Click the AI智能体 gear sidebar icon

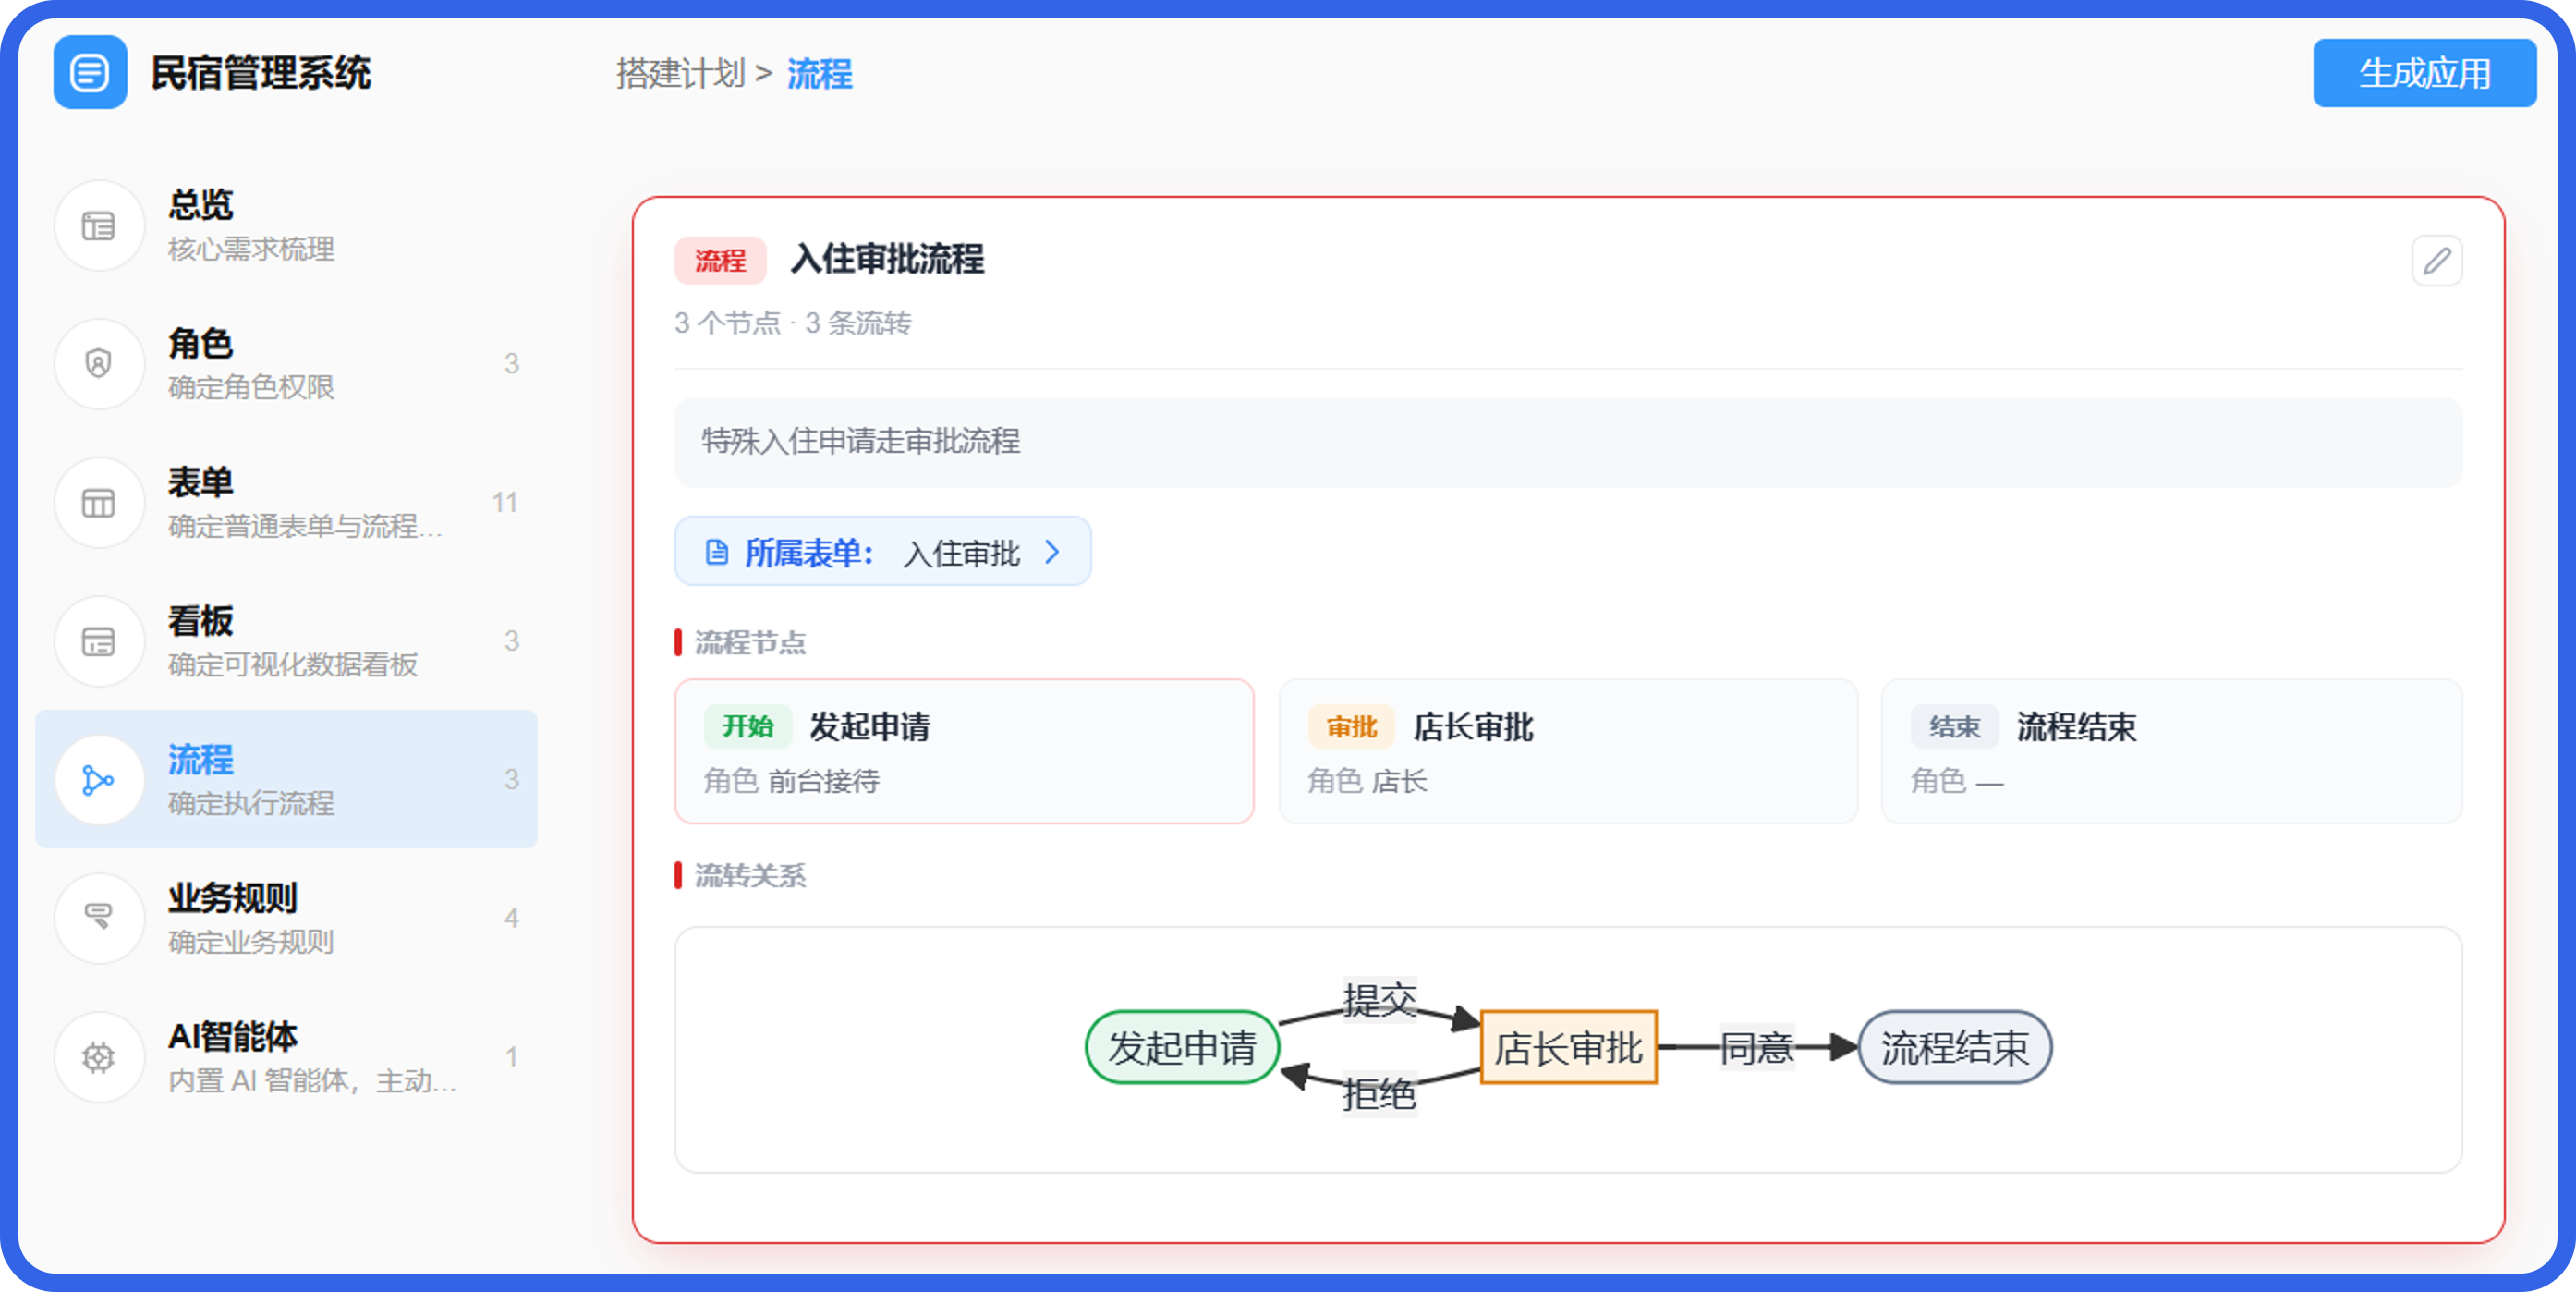98,1057
